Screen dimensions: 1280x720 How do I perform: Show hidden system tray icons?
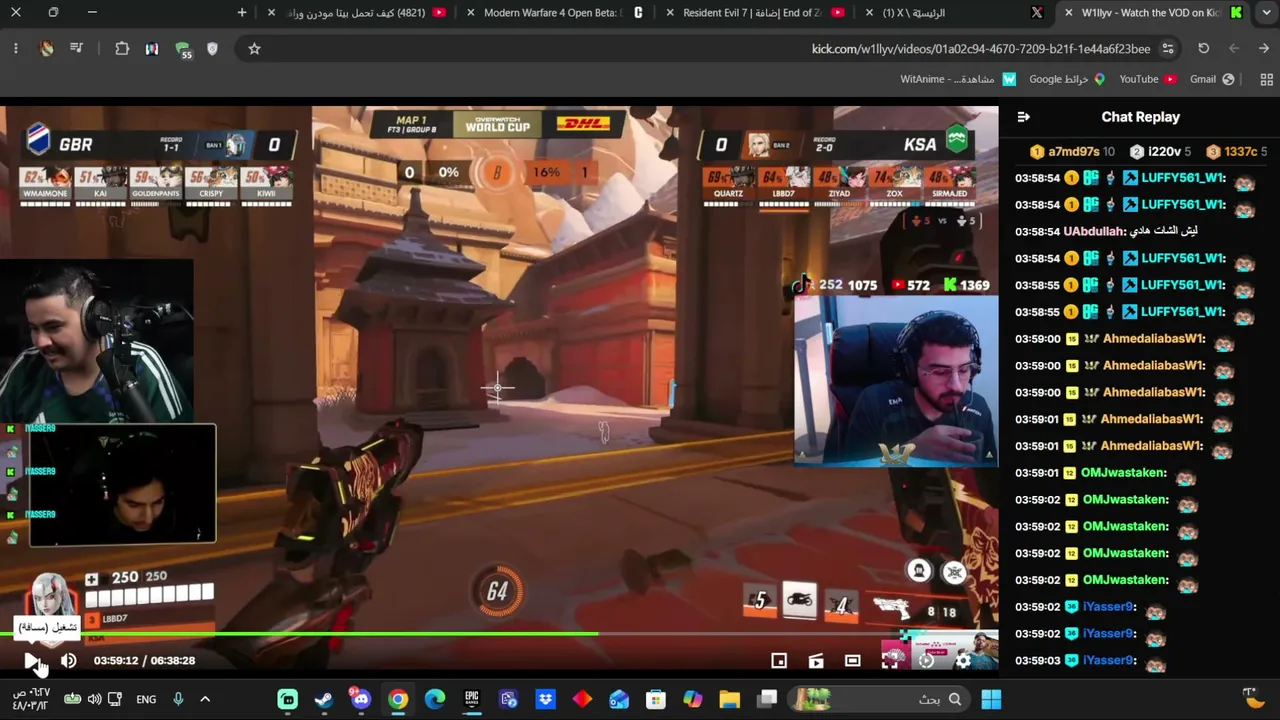[x=205, y=699]
